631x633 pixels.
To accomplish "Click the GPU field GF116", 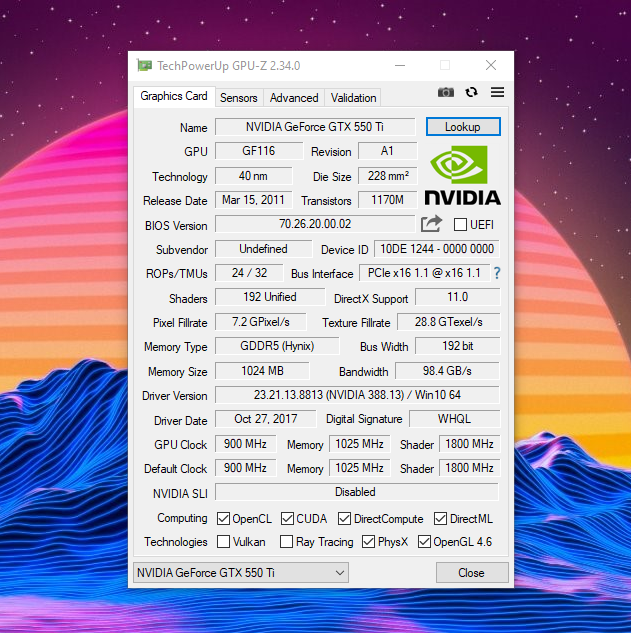I will (259, 151).
